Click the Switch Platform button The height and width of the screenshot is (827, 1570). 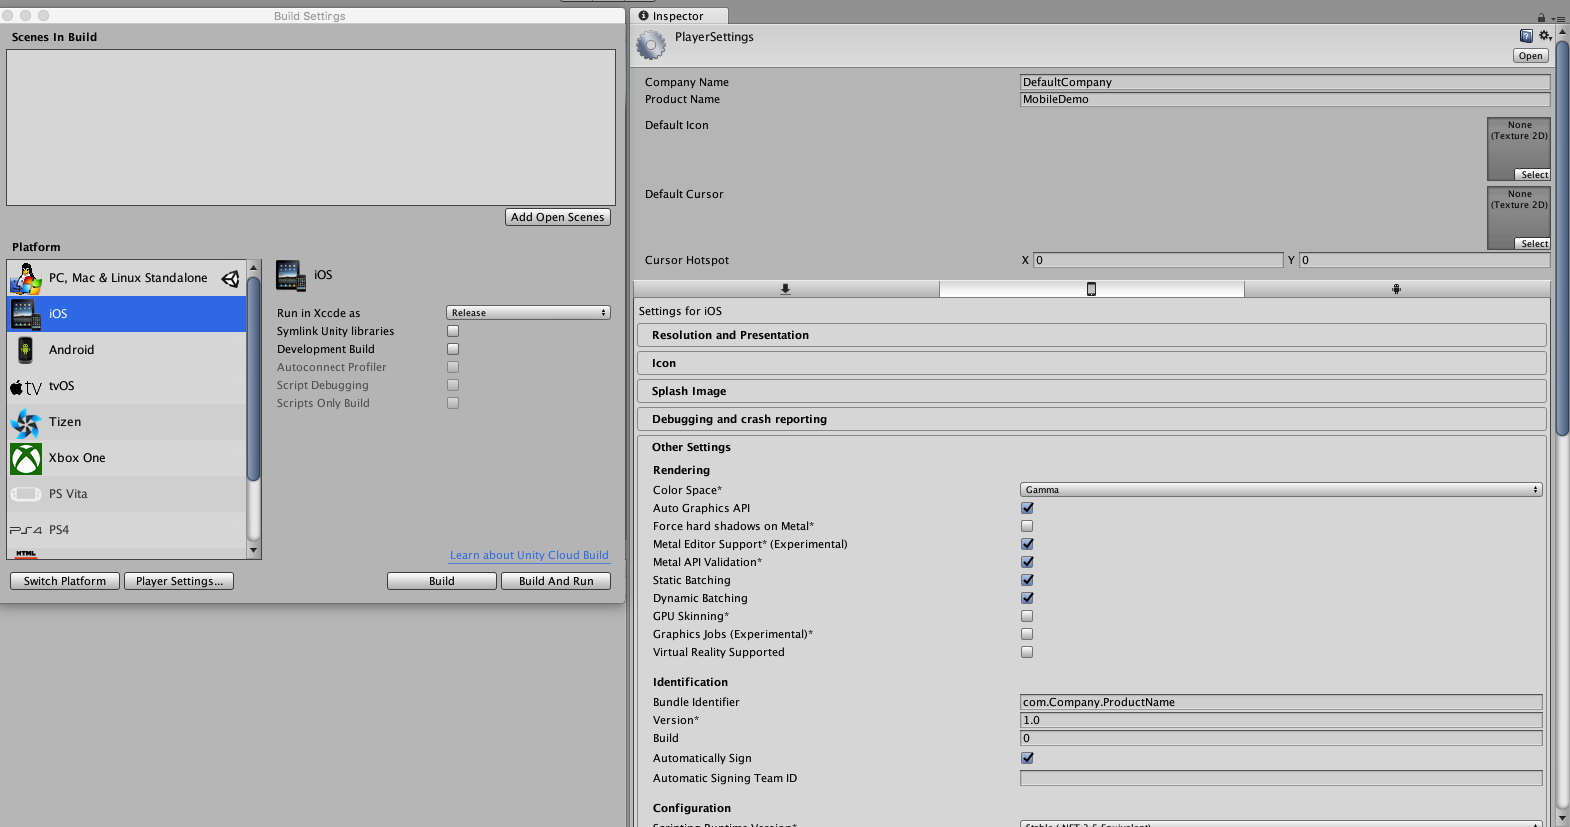point(65,581)
